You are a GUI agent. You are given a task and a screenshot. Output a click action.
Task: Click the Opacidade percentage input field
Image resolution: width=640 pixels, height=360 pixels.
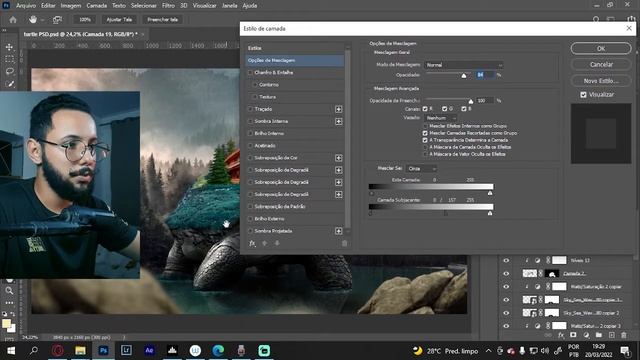tap(484, 75)
